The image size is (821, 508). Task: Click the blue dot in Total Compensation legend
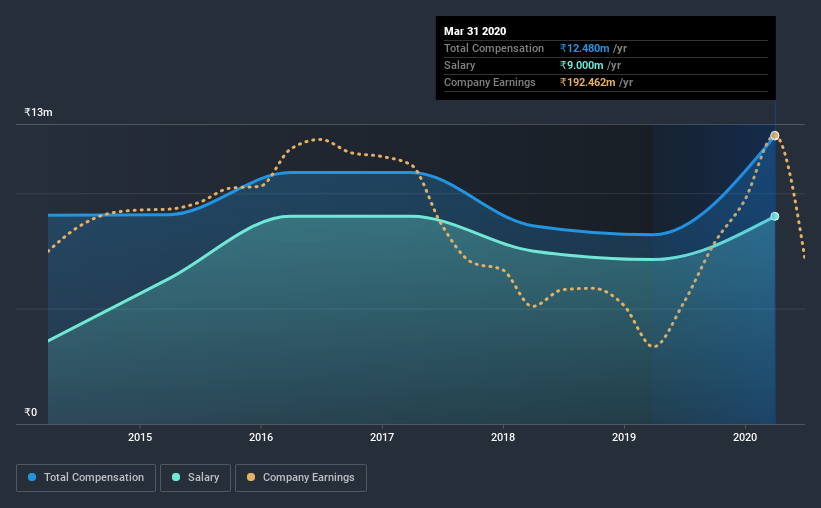point(32,477)
